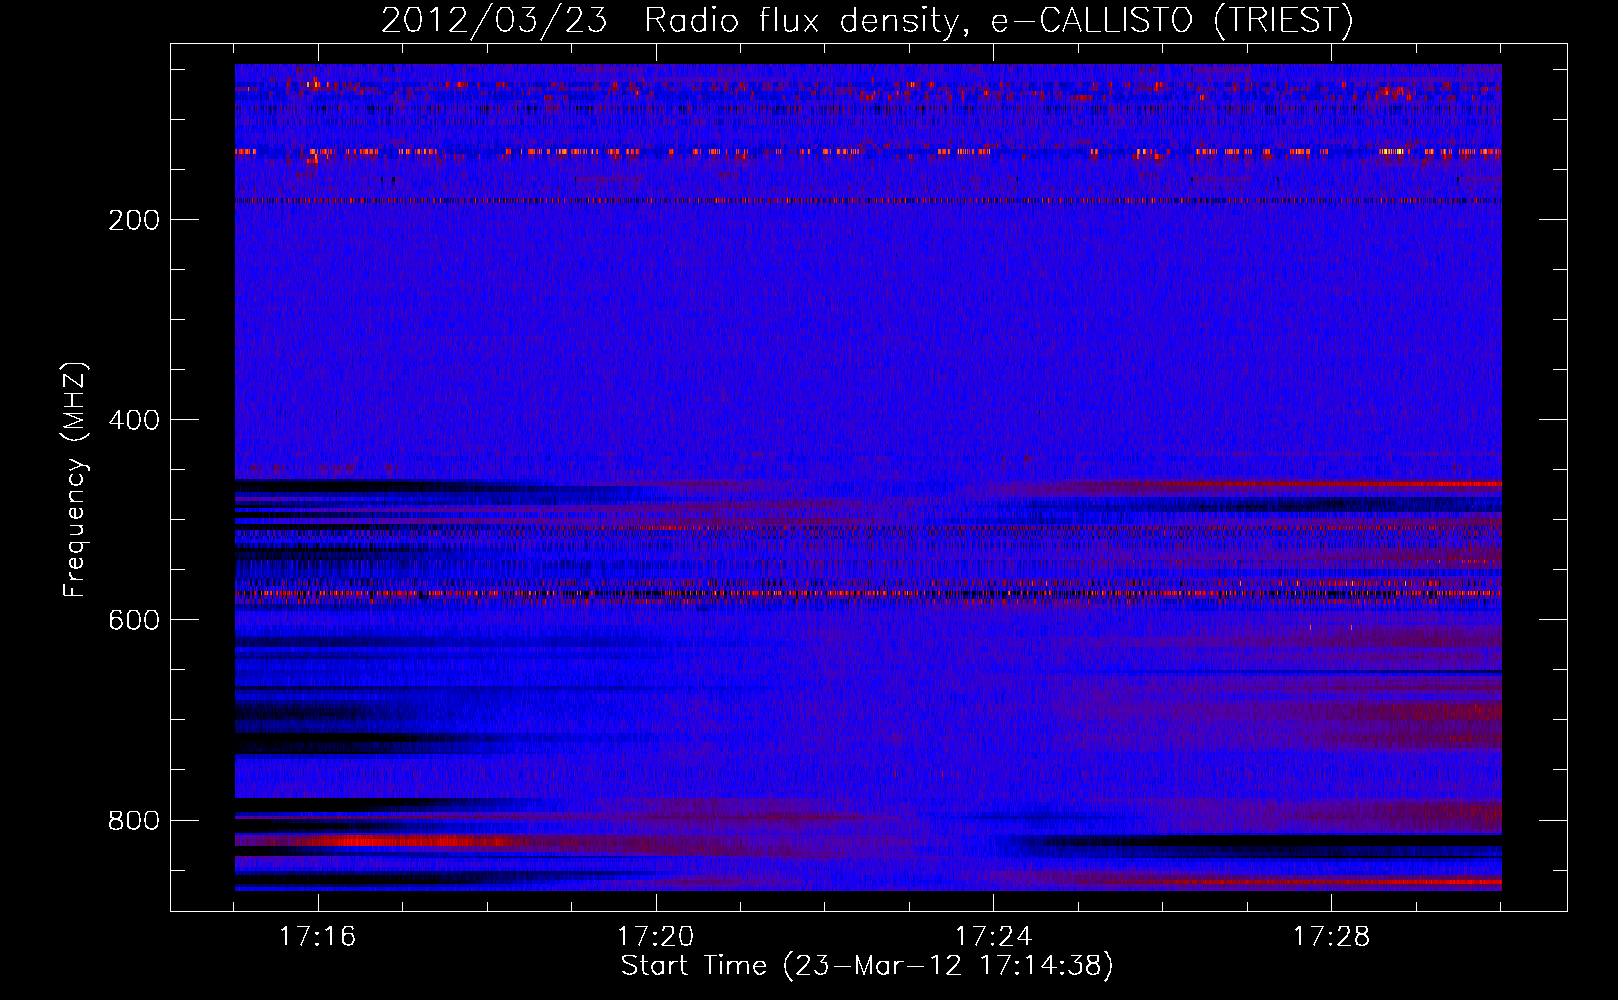Select the 200 frequency tick label
The width and height of the screenshot is (1618, 1000).
[x=134, y=220]
